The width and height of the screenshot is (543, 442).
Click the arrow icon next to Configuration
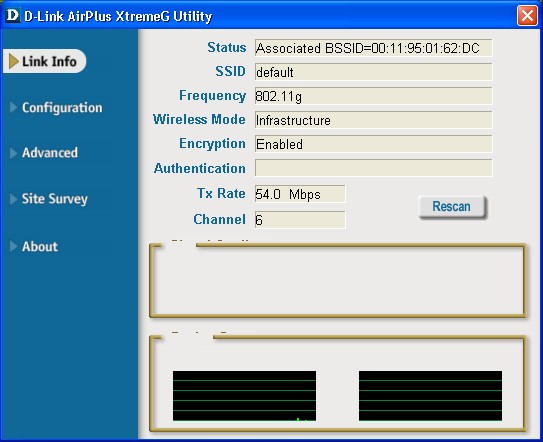(x=14, y=107)
